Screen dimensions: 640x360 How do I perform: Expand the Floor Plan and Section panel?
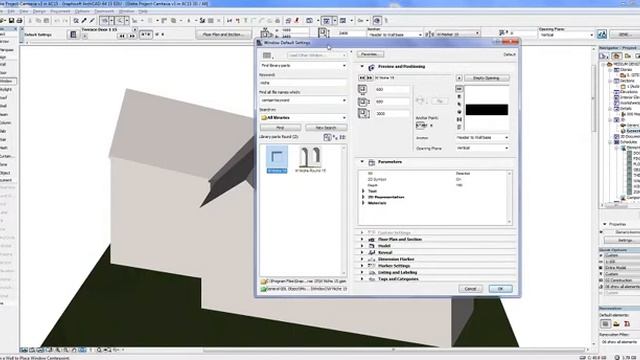(362, 239)
